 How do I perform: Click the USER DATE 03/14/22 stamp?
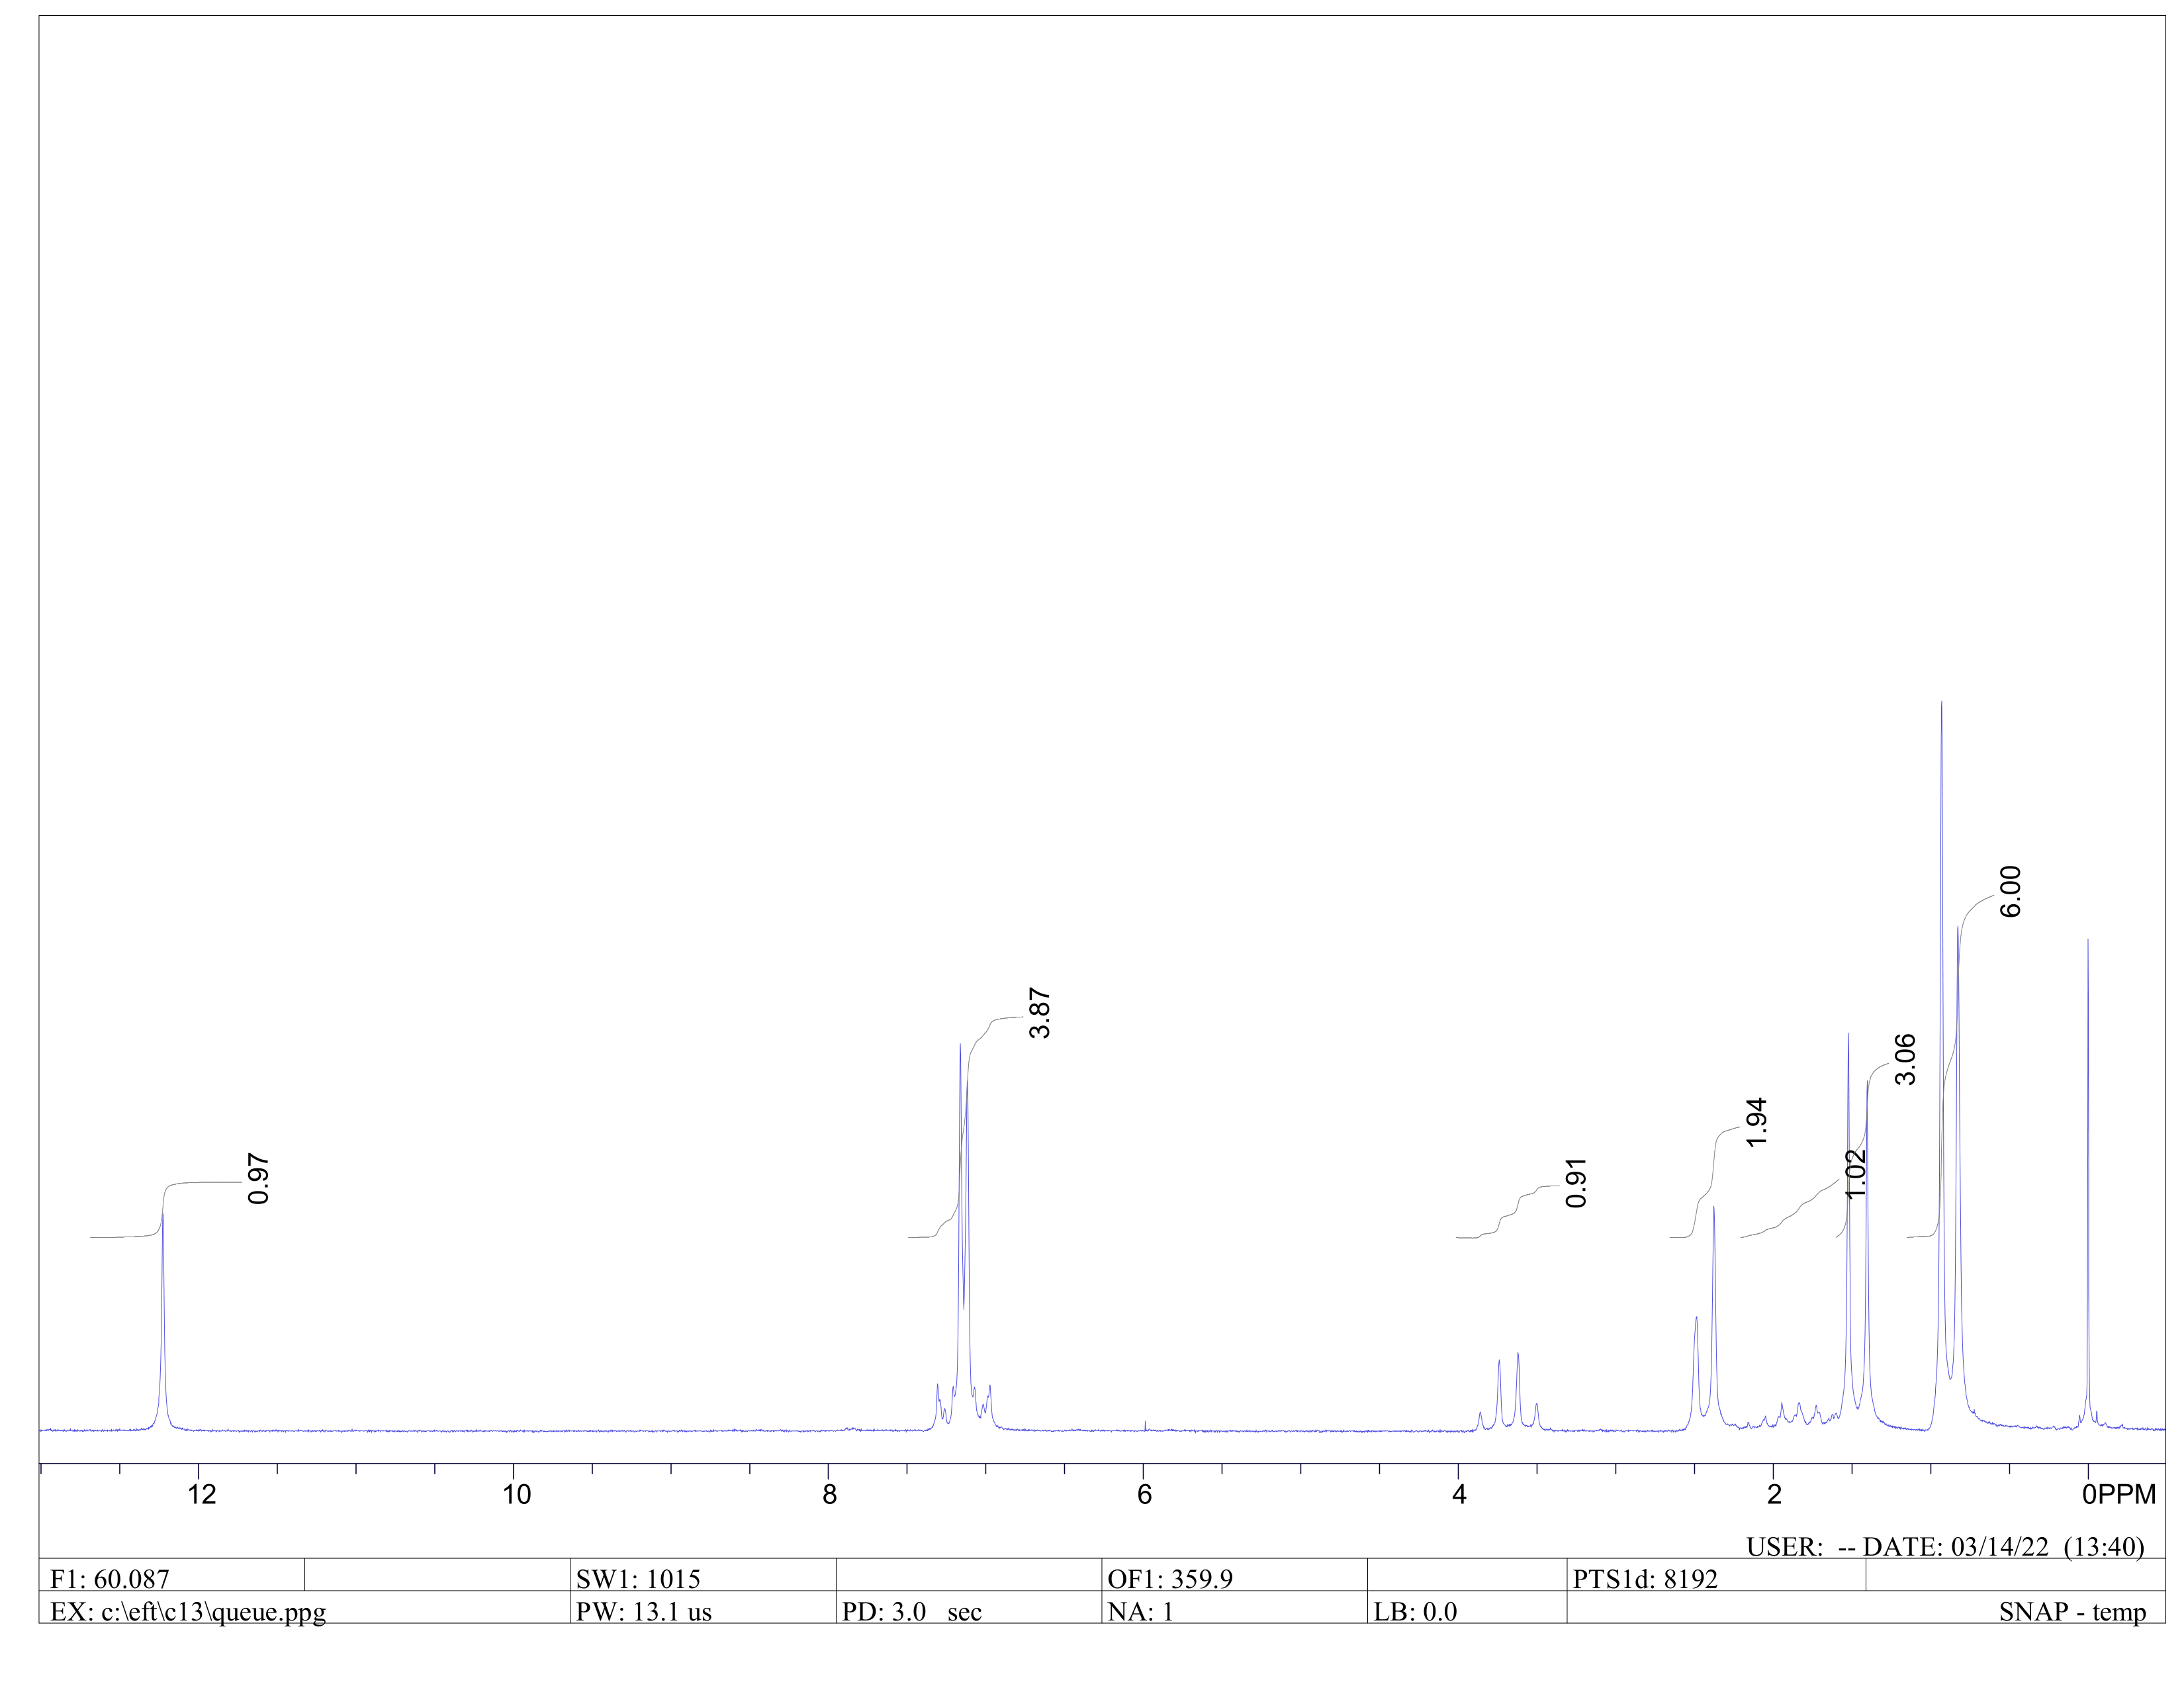click(x=1945, y=1547)
